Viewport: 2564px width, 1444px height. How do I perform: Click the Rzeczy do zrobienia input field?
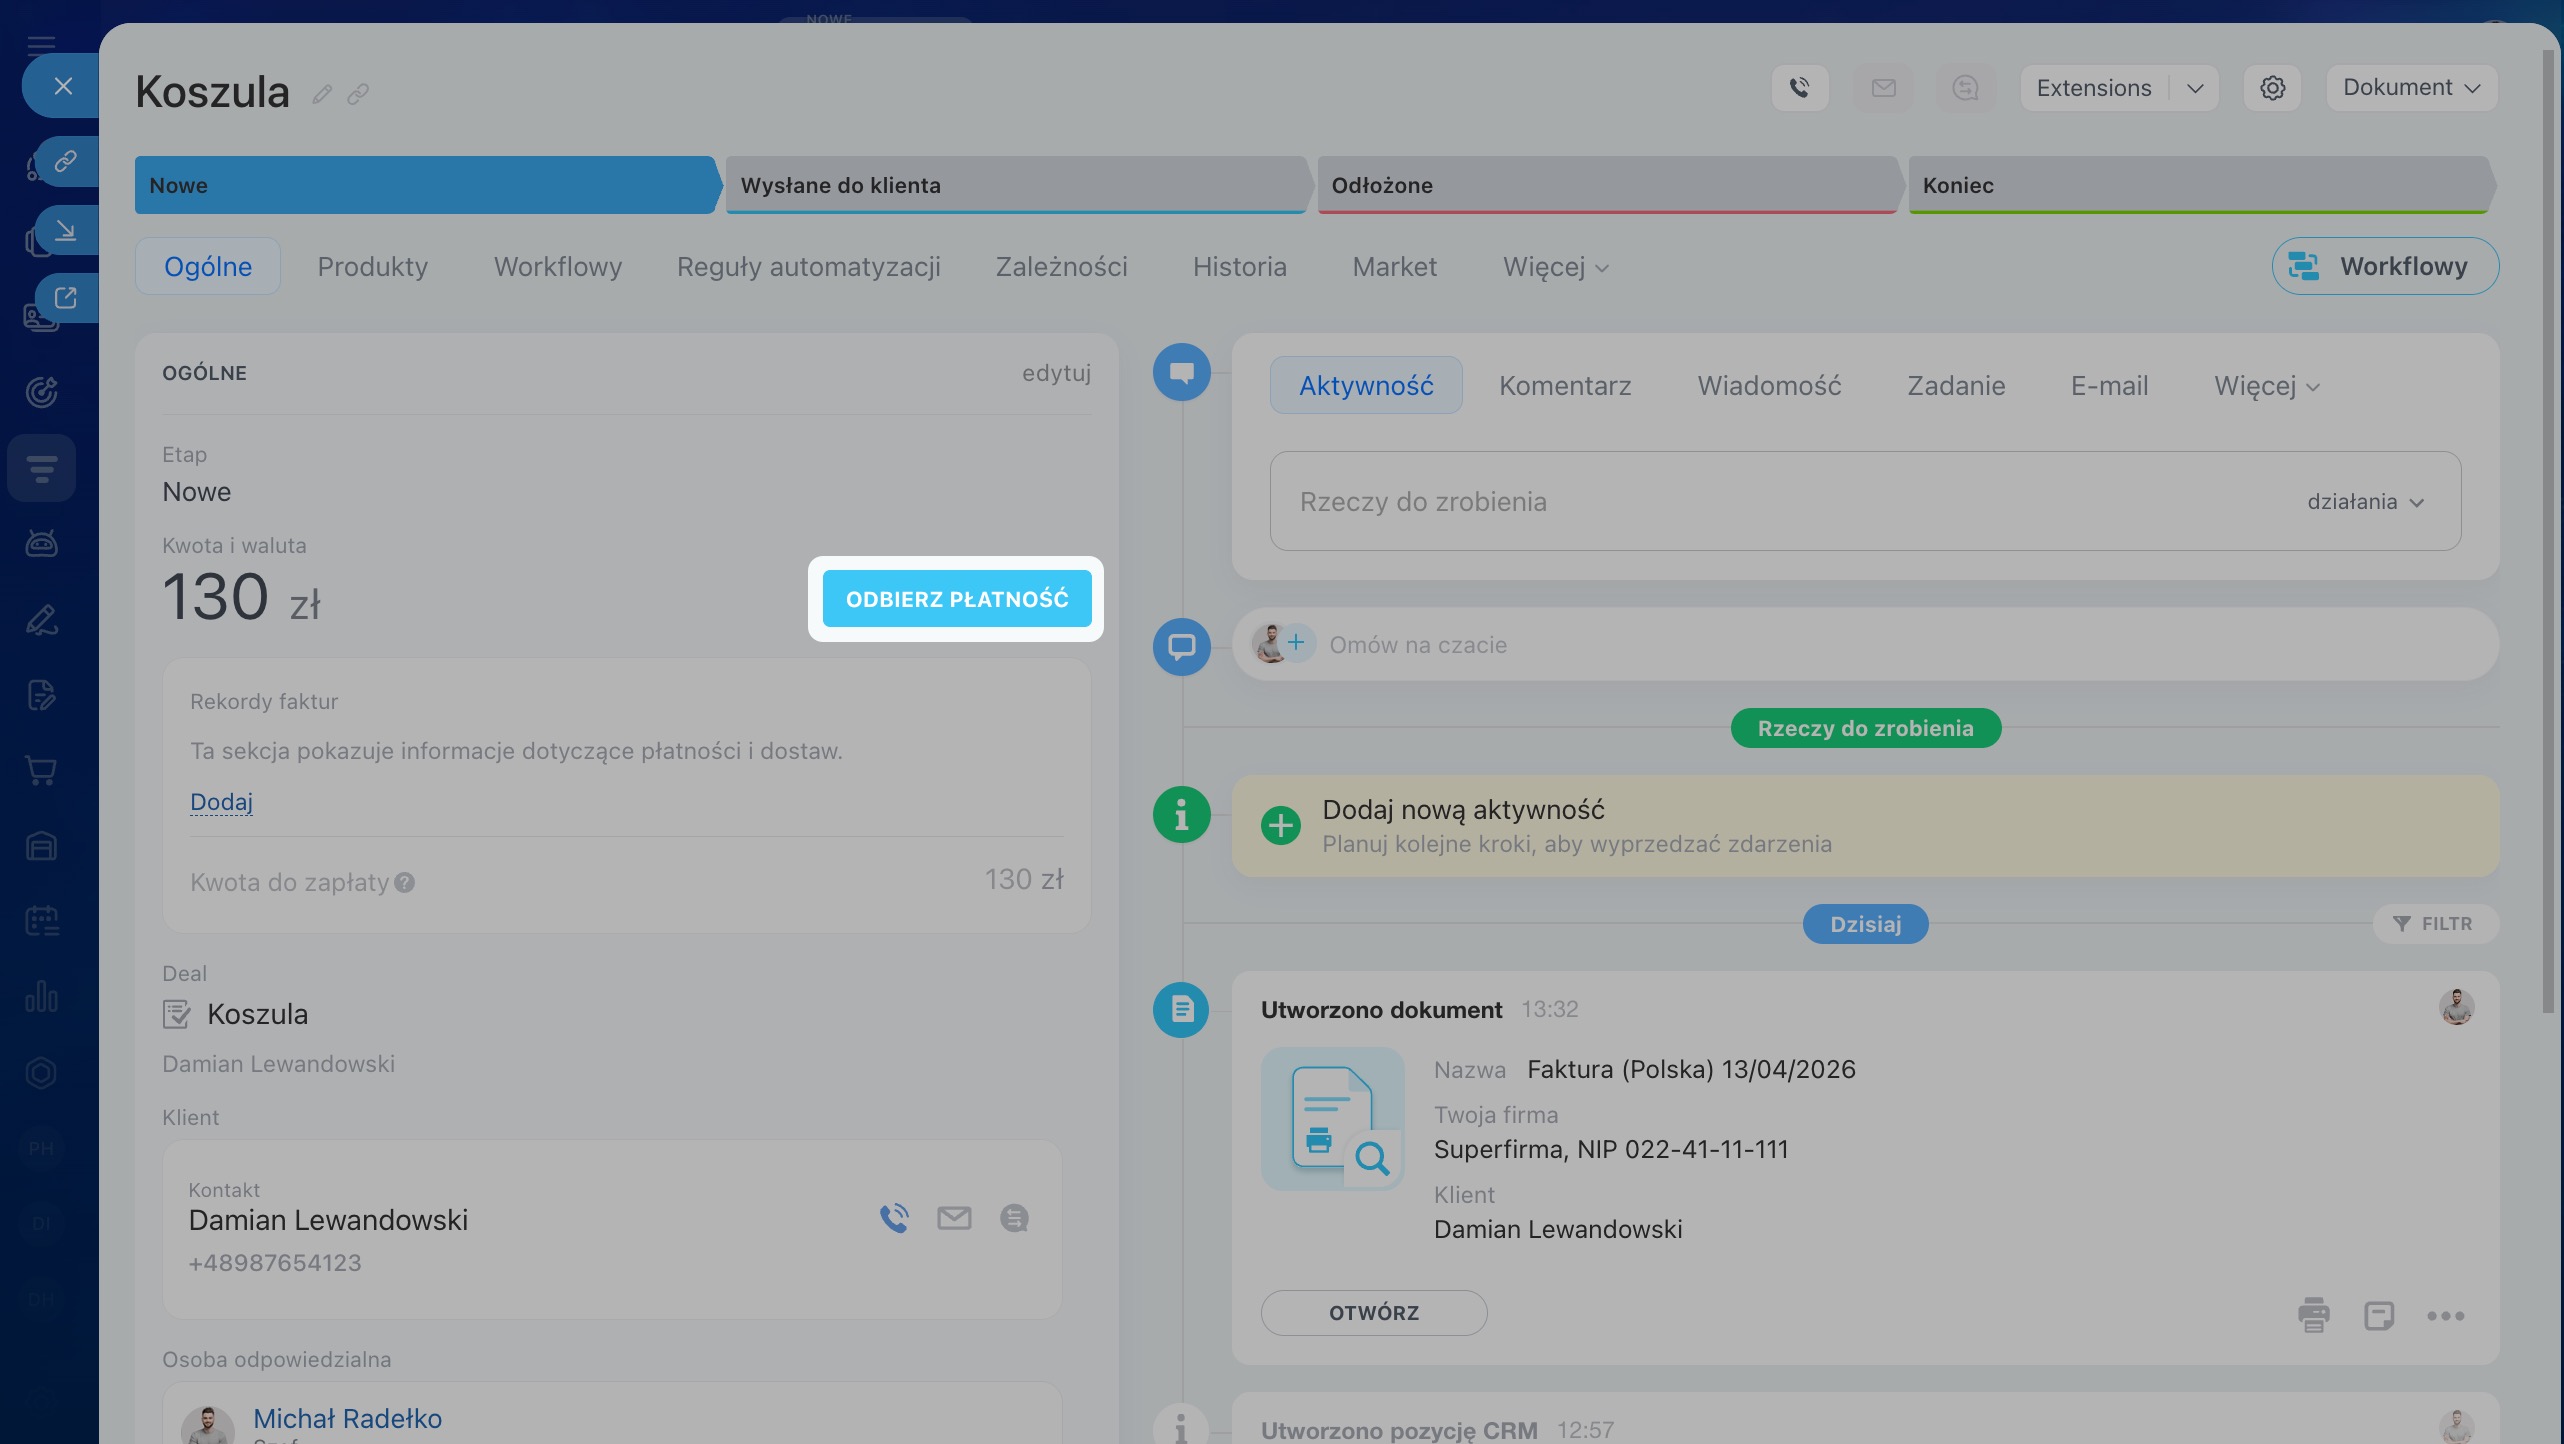[x=1700, y=502]
